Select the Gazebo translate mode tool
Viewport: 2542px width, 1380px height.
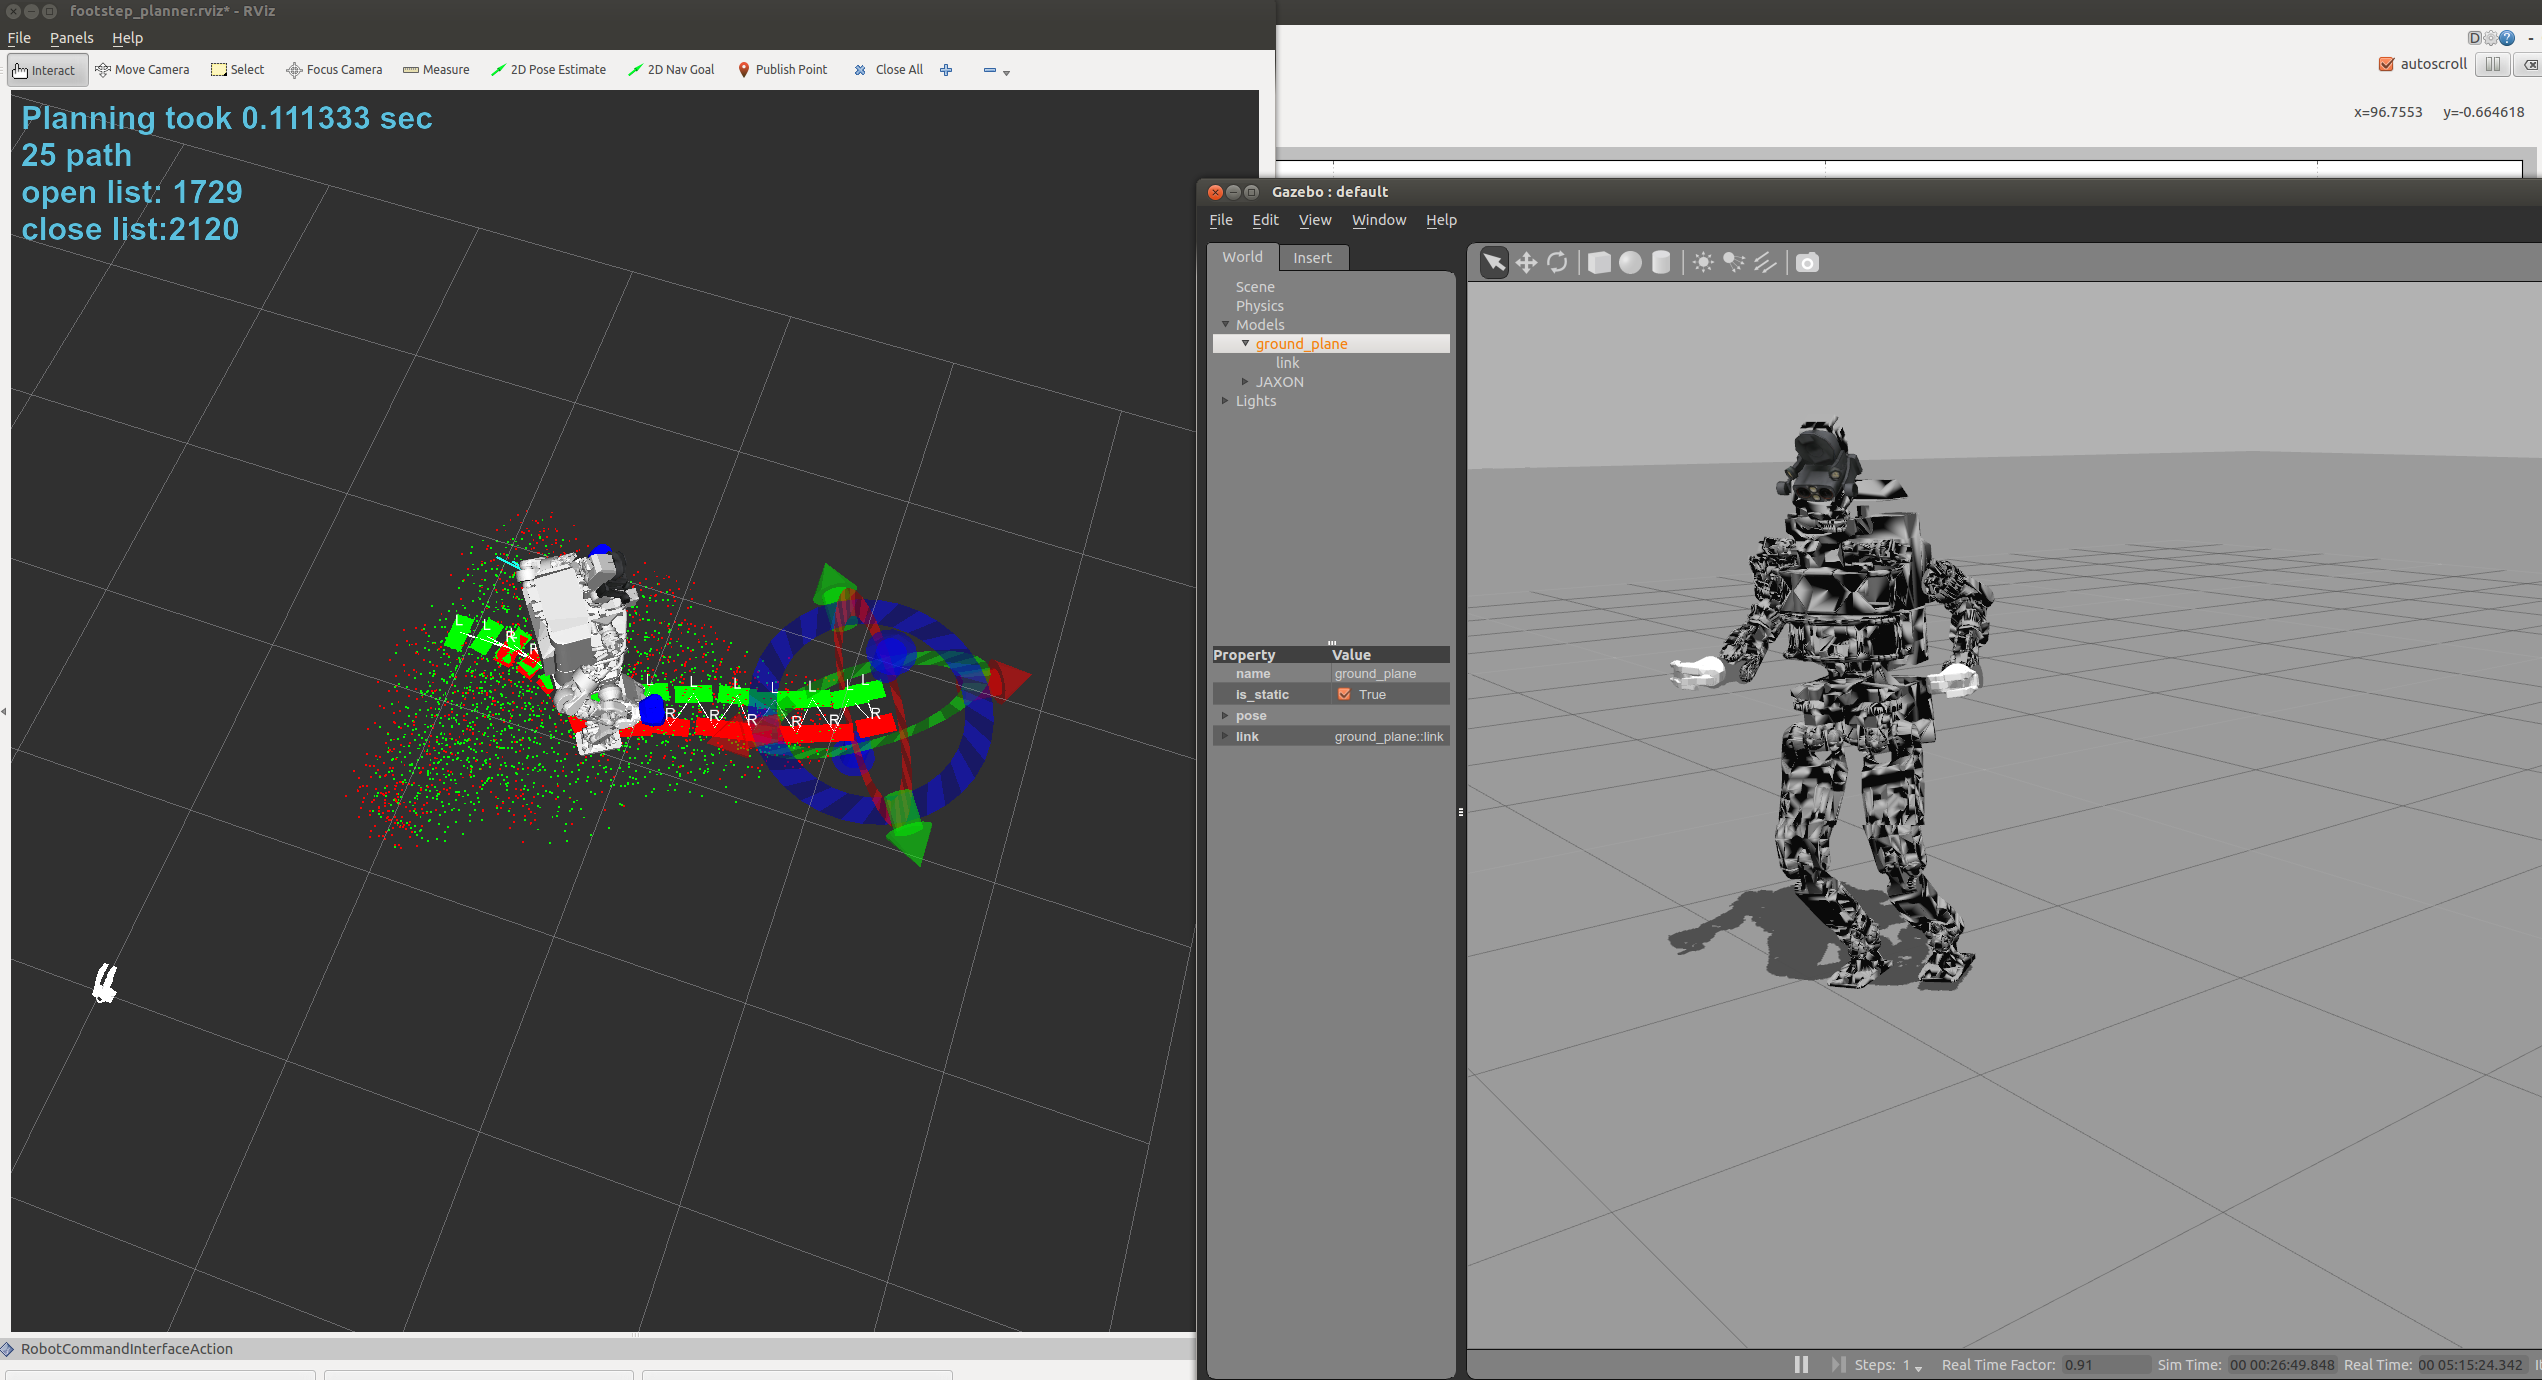tap(1526, 263)
